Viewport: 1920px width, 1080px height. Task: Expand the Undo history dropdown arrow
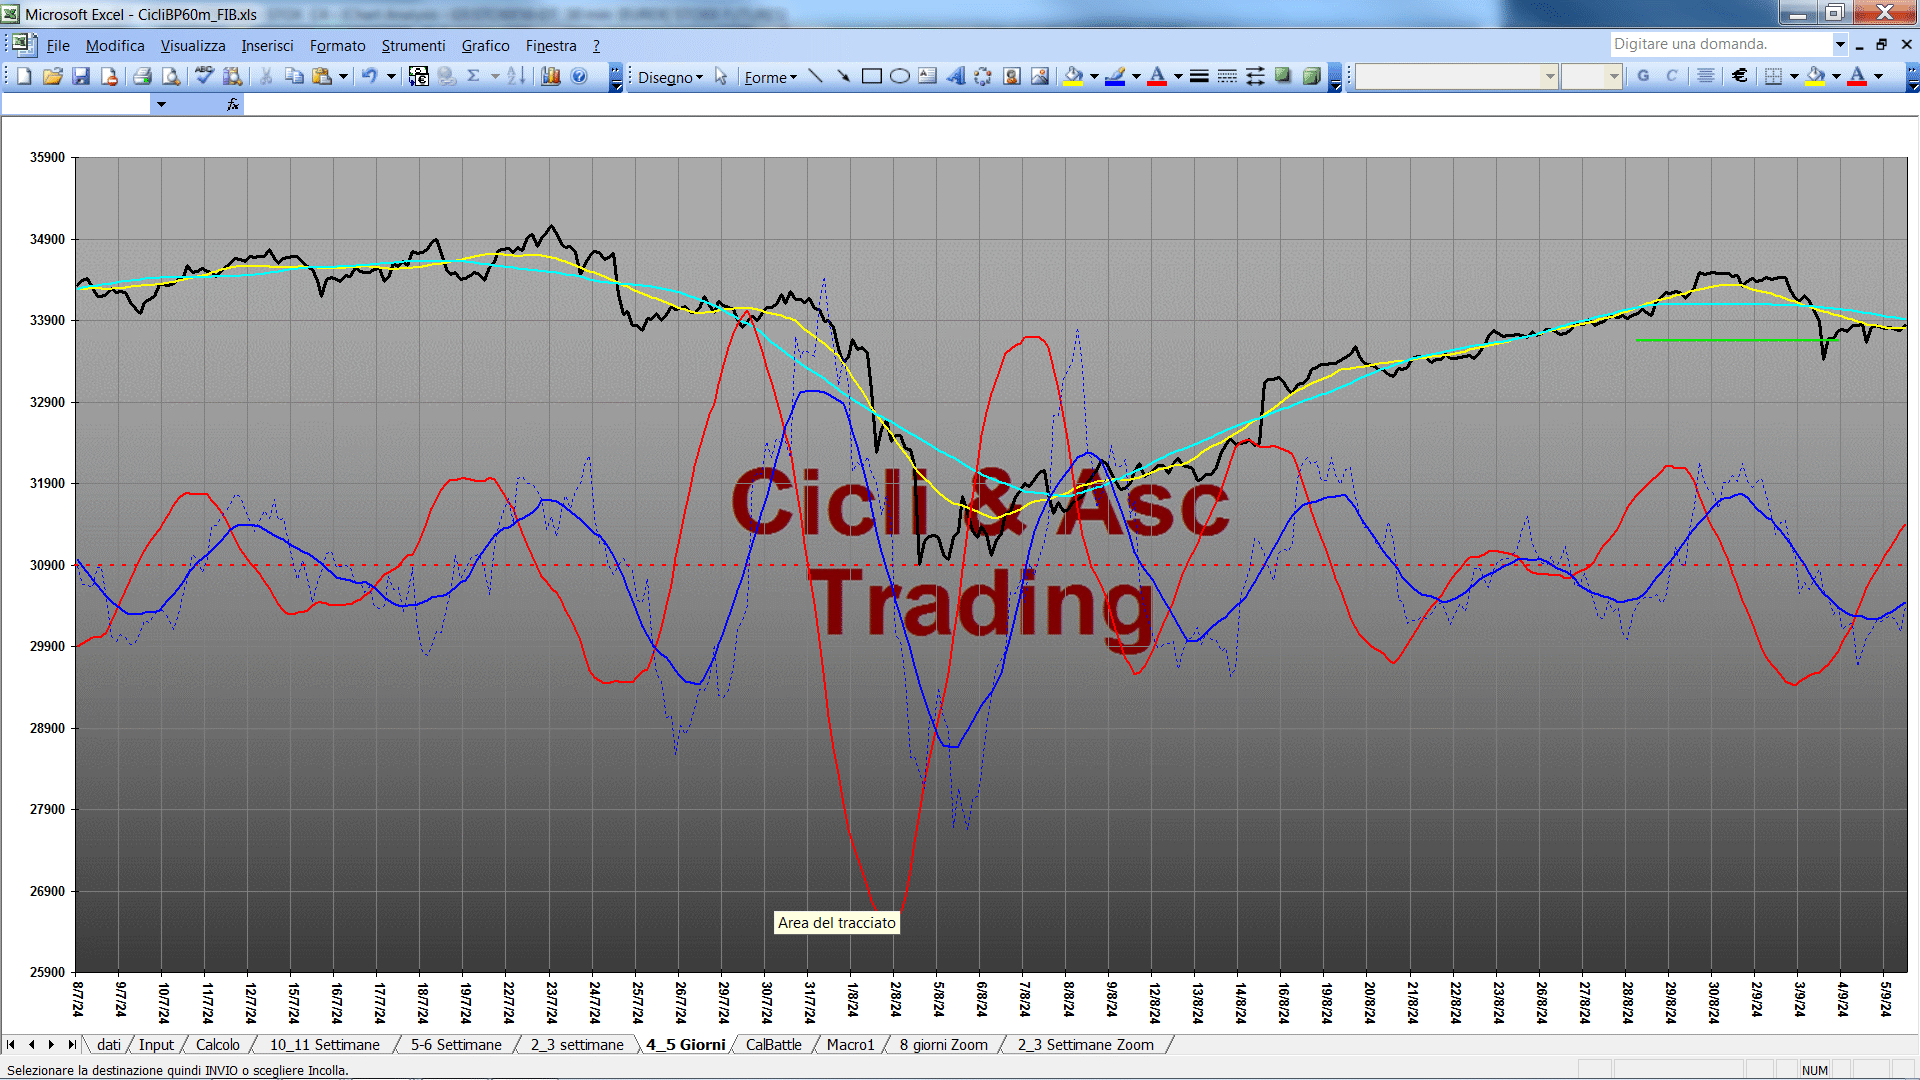[391, 76]
